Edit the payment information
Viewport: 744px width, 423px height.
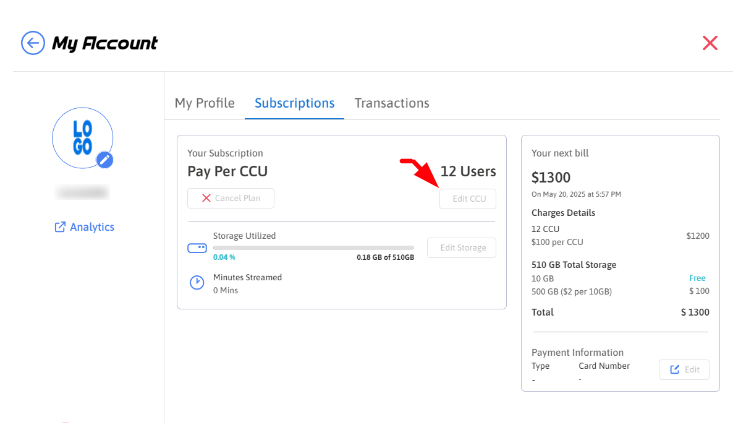[x=684, y=370]
